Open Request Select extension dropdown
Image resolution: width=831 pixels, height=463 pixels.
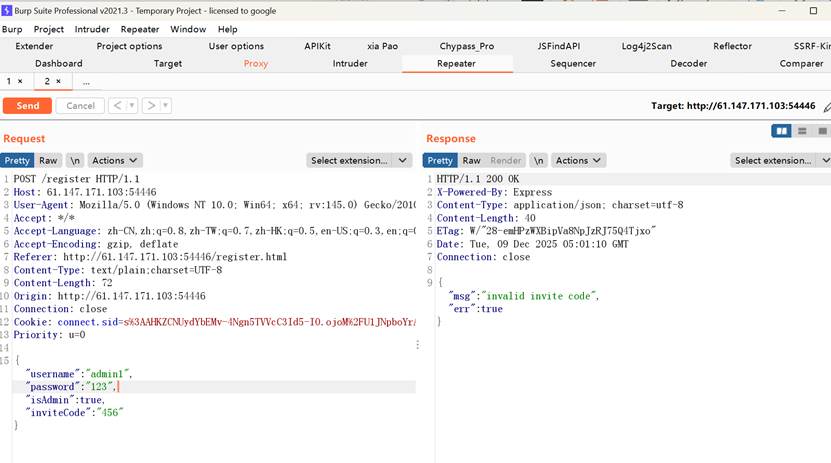(x=359, y=160)
